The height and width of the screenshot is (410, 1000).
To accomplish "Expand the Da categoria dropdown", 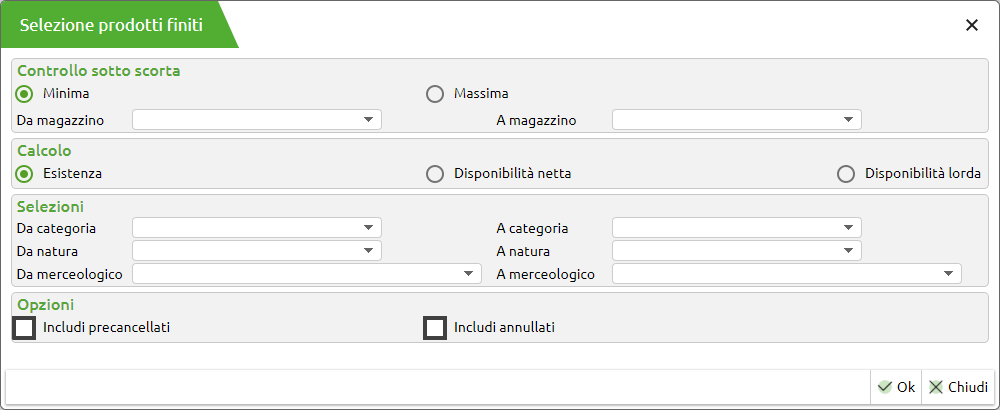I will [368, 228].
